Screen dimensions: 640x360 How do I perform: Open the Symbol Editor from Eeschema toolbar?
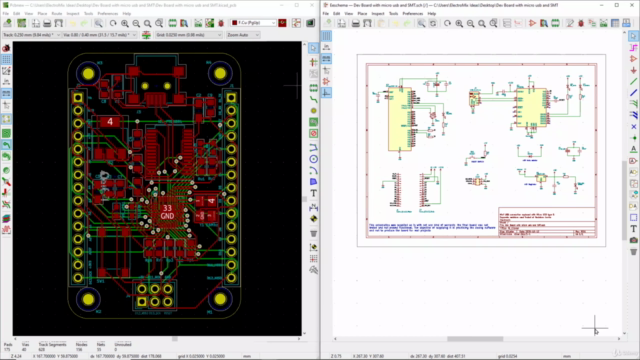coord(532,23)
